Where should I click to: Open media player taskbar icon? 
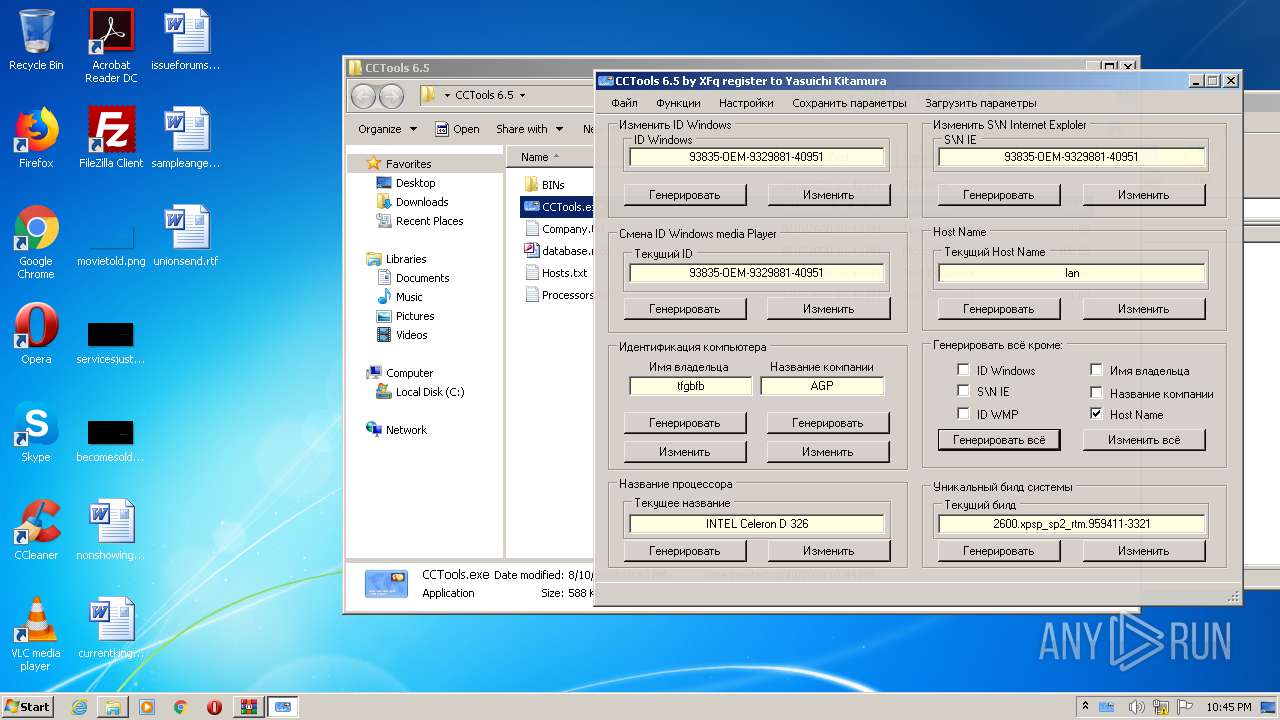[147, 707]
